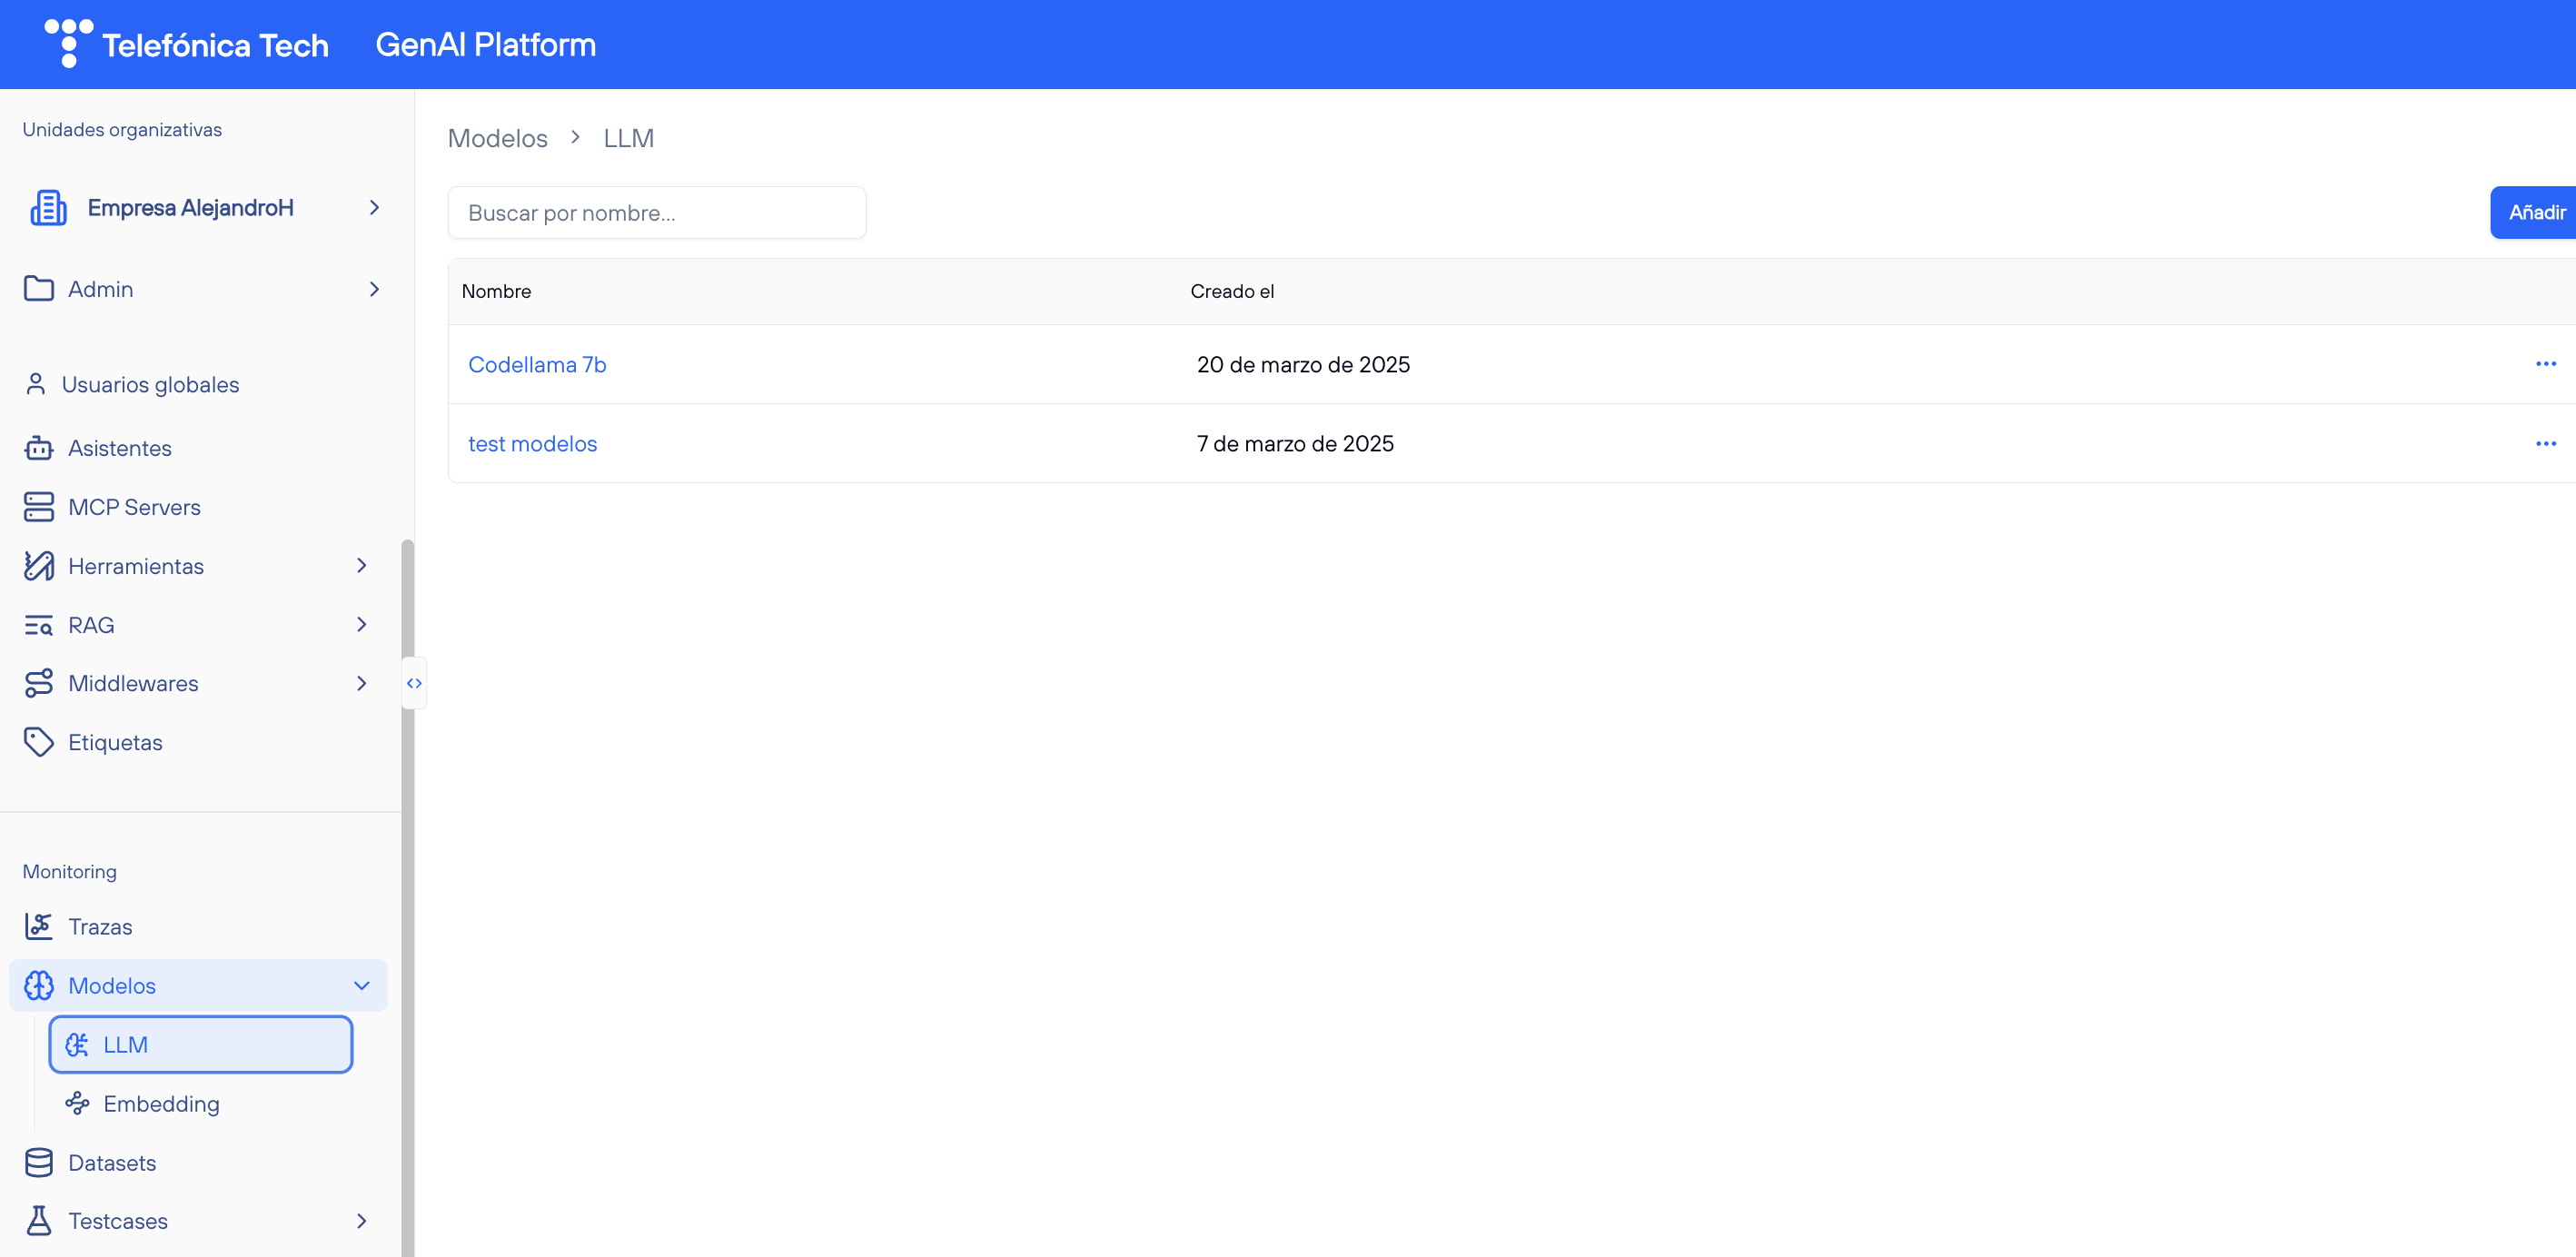Click the Empresa AlejandroH building icon

(x=48, y=208)
